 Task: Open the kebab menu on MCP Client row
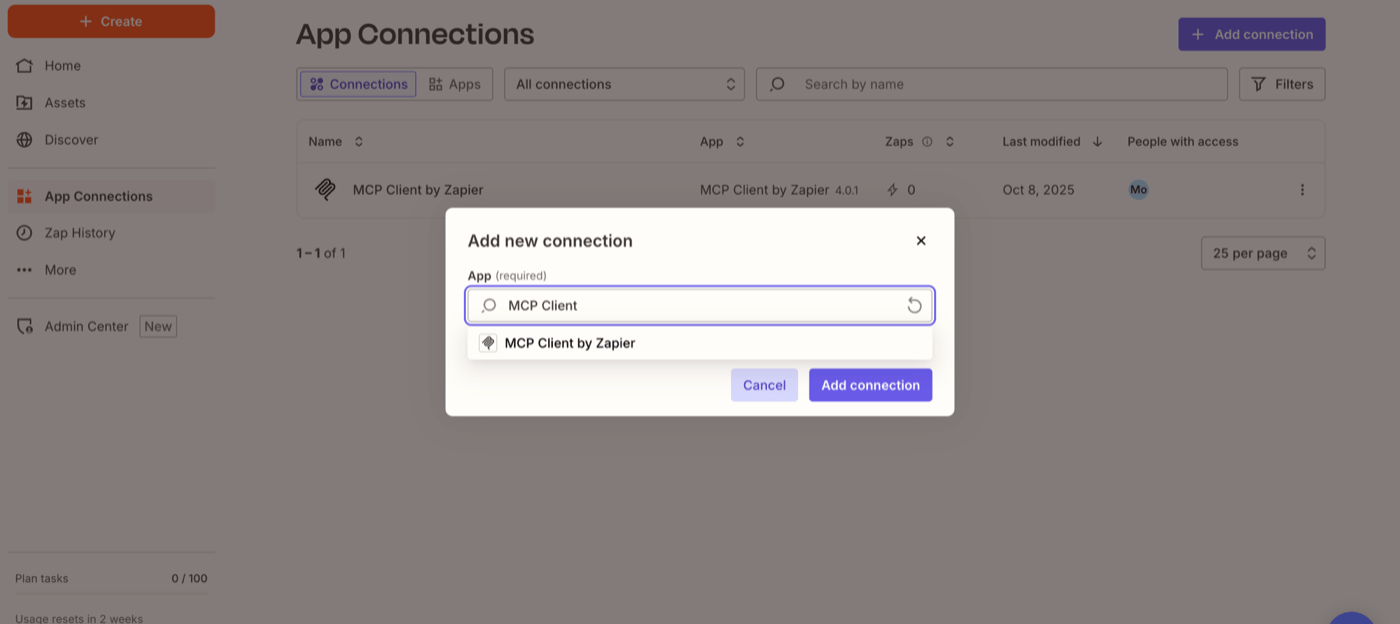pyautogui.click(x=1301, y=189)
